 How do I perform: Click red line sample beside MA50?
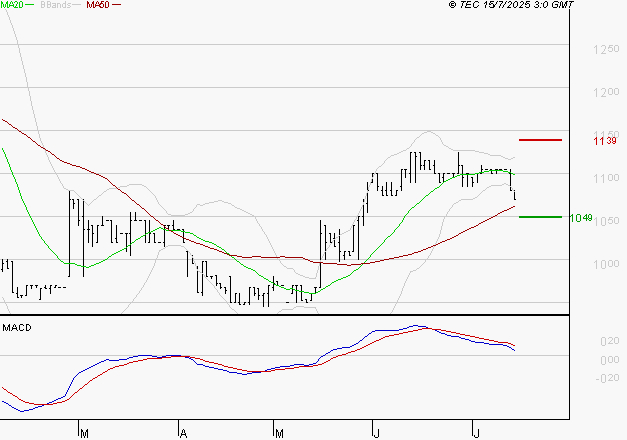pos(117,6)
